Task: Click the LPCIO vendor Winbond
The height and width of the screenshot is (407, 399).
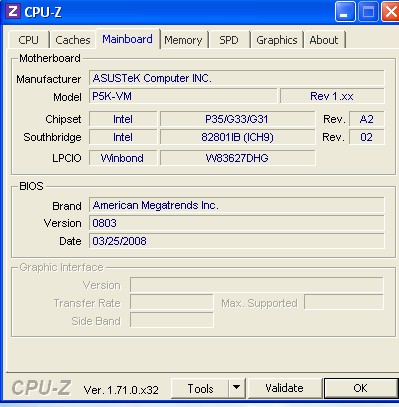Action: pos(123,158)
